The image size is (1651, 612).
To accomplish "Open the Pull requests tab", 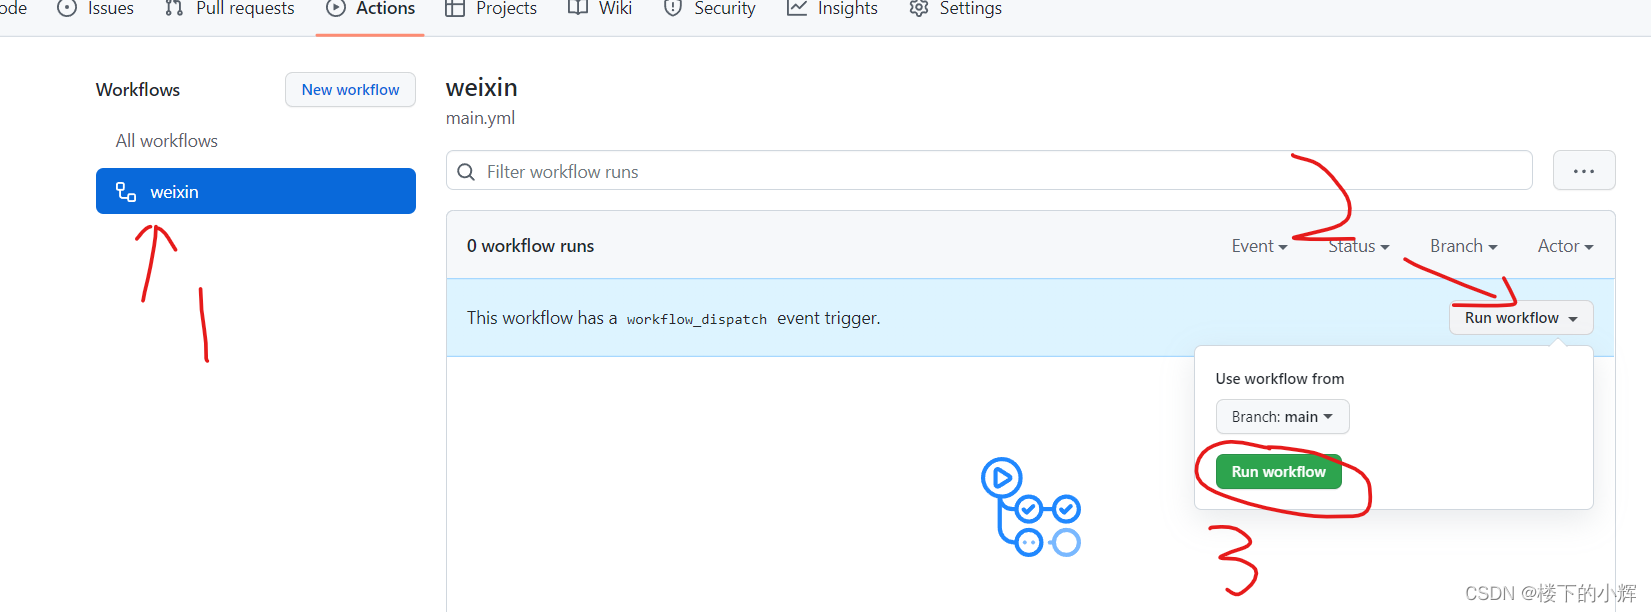I will coord(230,9).
